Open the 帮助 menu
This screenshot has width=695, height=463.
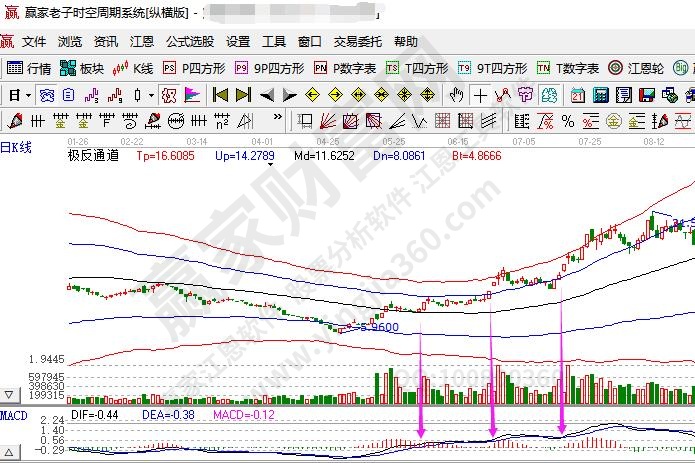(406, 42)
